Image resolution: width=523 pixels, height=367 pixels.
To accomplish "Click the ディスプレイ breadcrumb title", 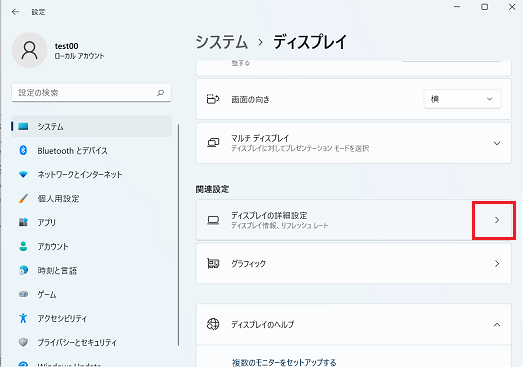I will tap(310, 42).
